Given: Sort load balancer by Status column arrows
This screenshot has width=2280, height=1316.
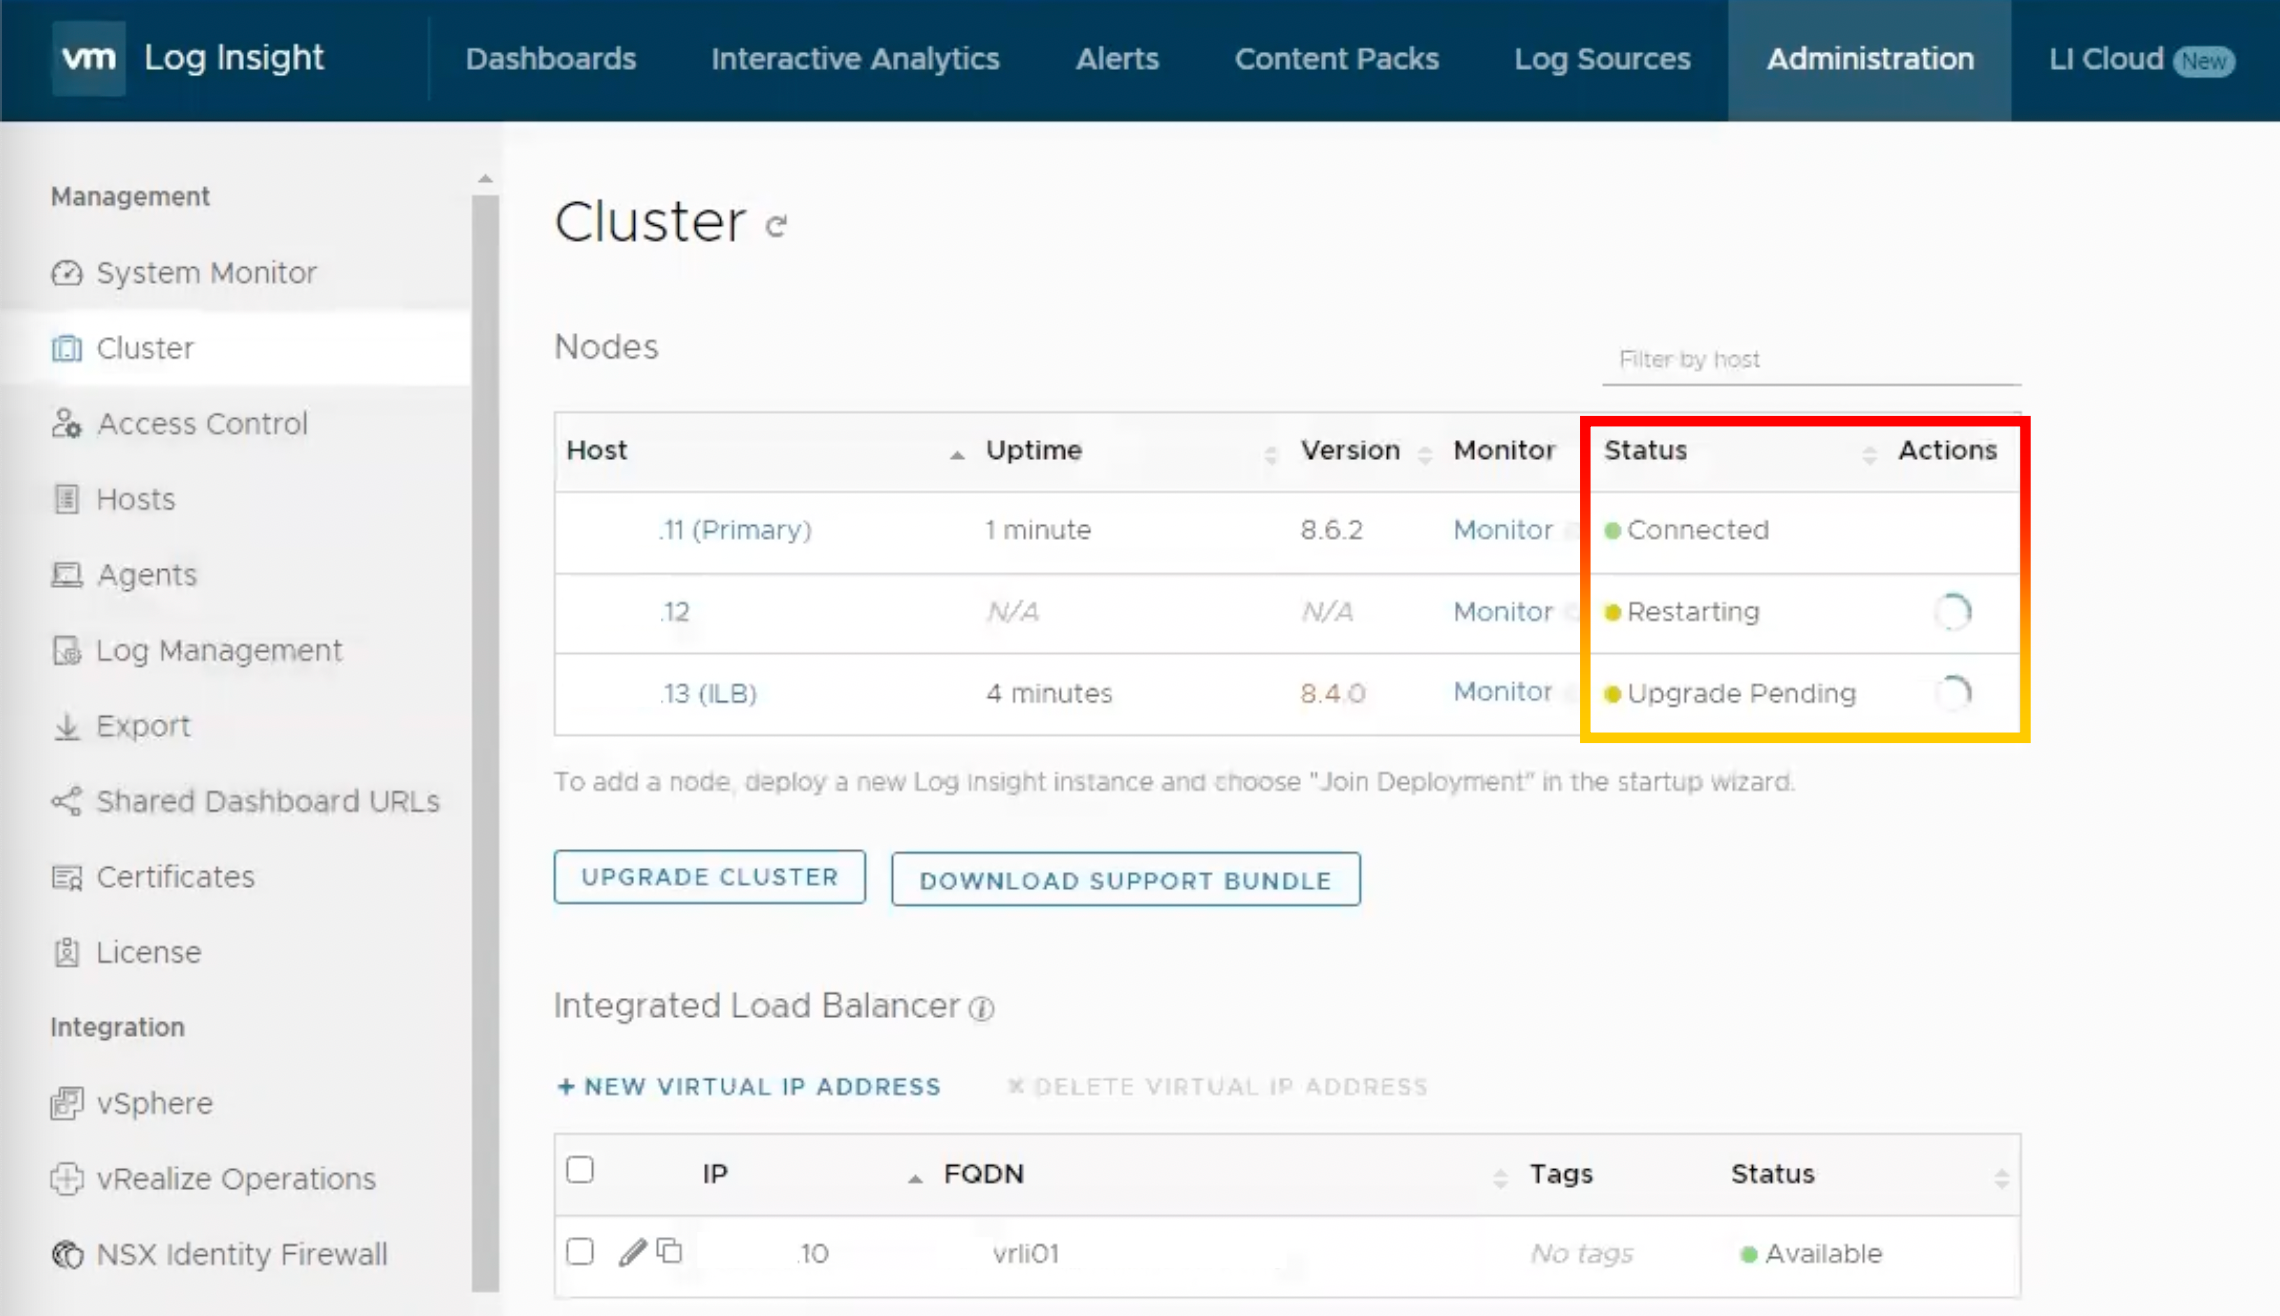Looking at the screenshot, I should pos(2001,1179).
